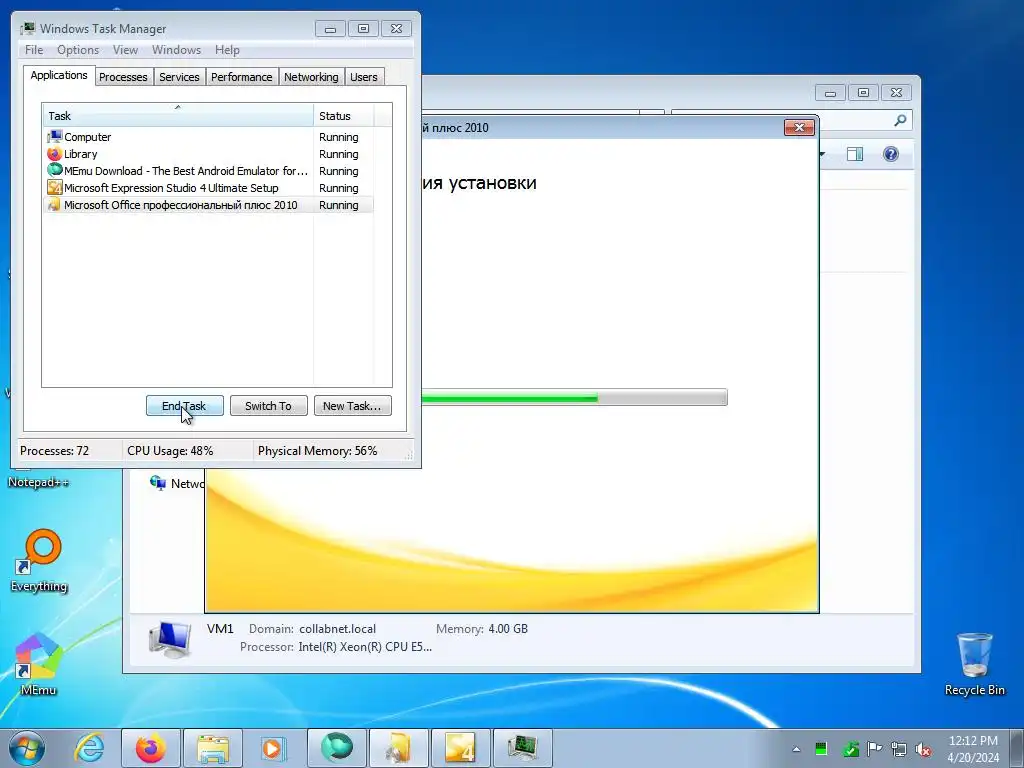Click the New Task... button
Viewport: 1024px width, 768px height.
353,406
